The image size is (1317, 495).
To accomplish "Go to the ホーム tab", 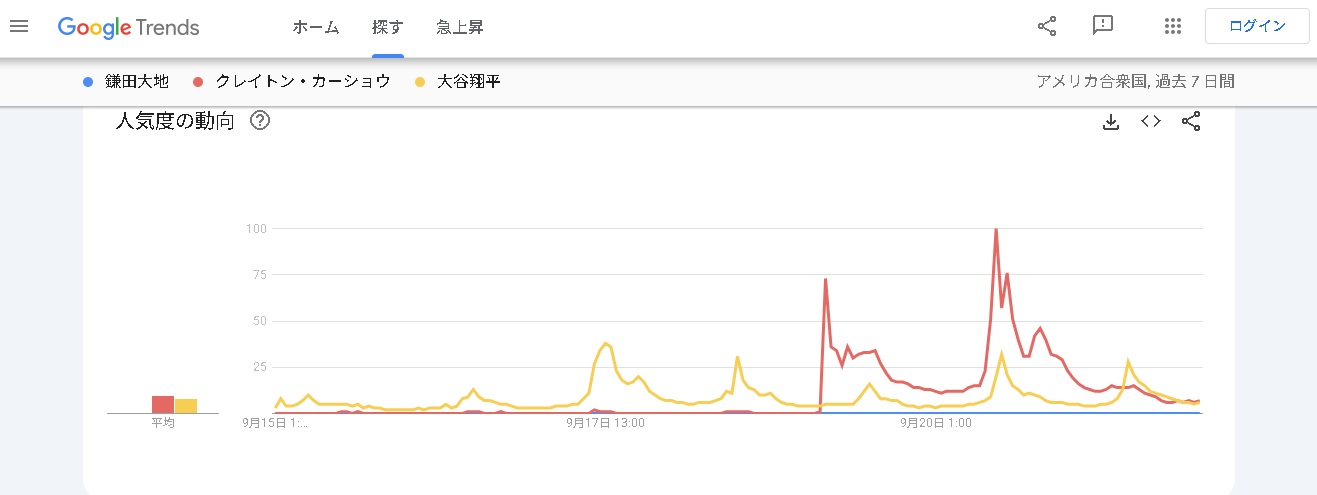I will (315, 27).
